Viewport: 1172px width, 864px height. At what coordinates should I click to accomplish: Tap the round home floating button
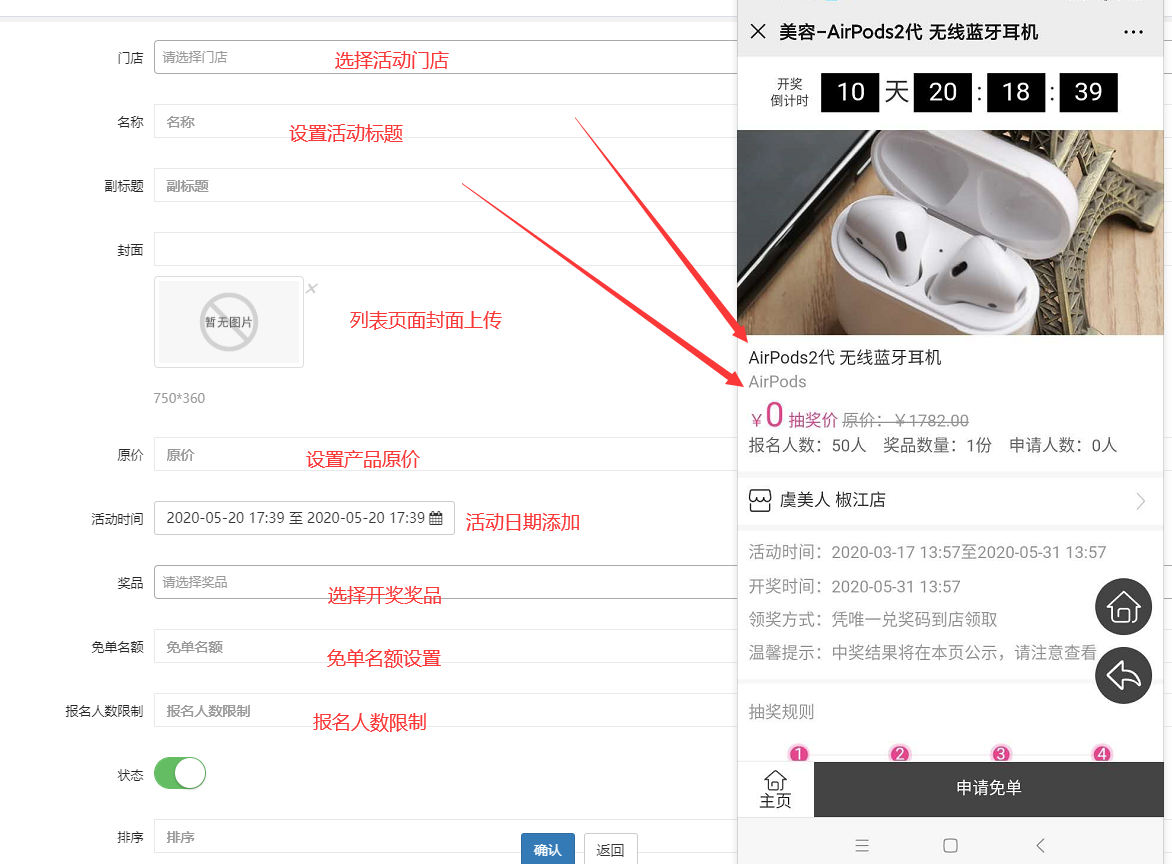[x=1123, y=607]
